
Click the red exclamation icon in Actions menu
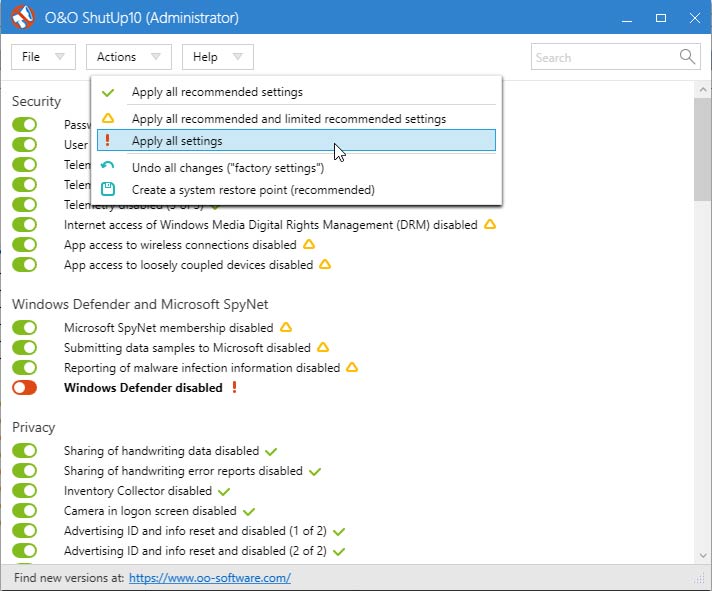pyautogui.click(x=108, y=140)
